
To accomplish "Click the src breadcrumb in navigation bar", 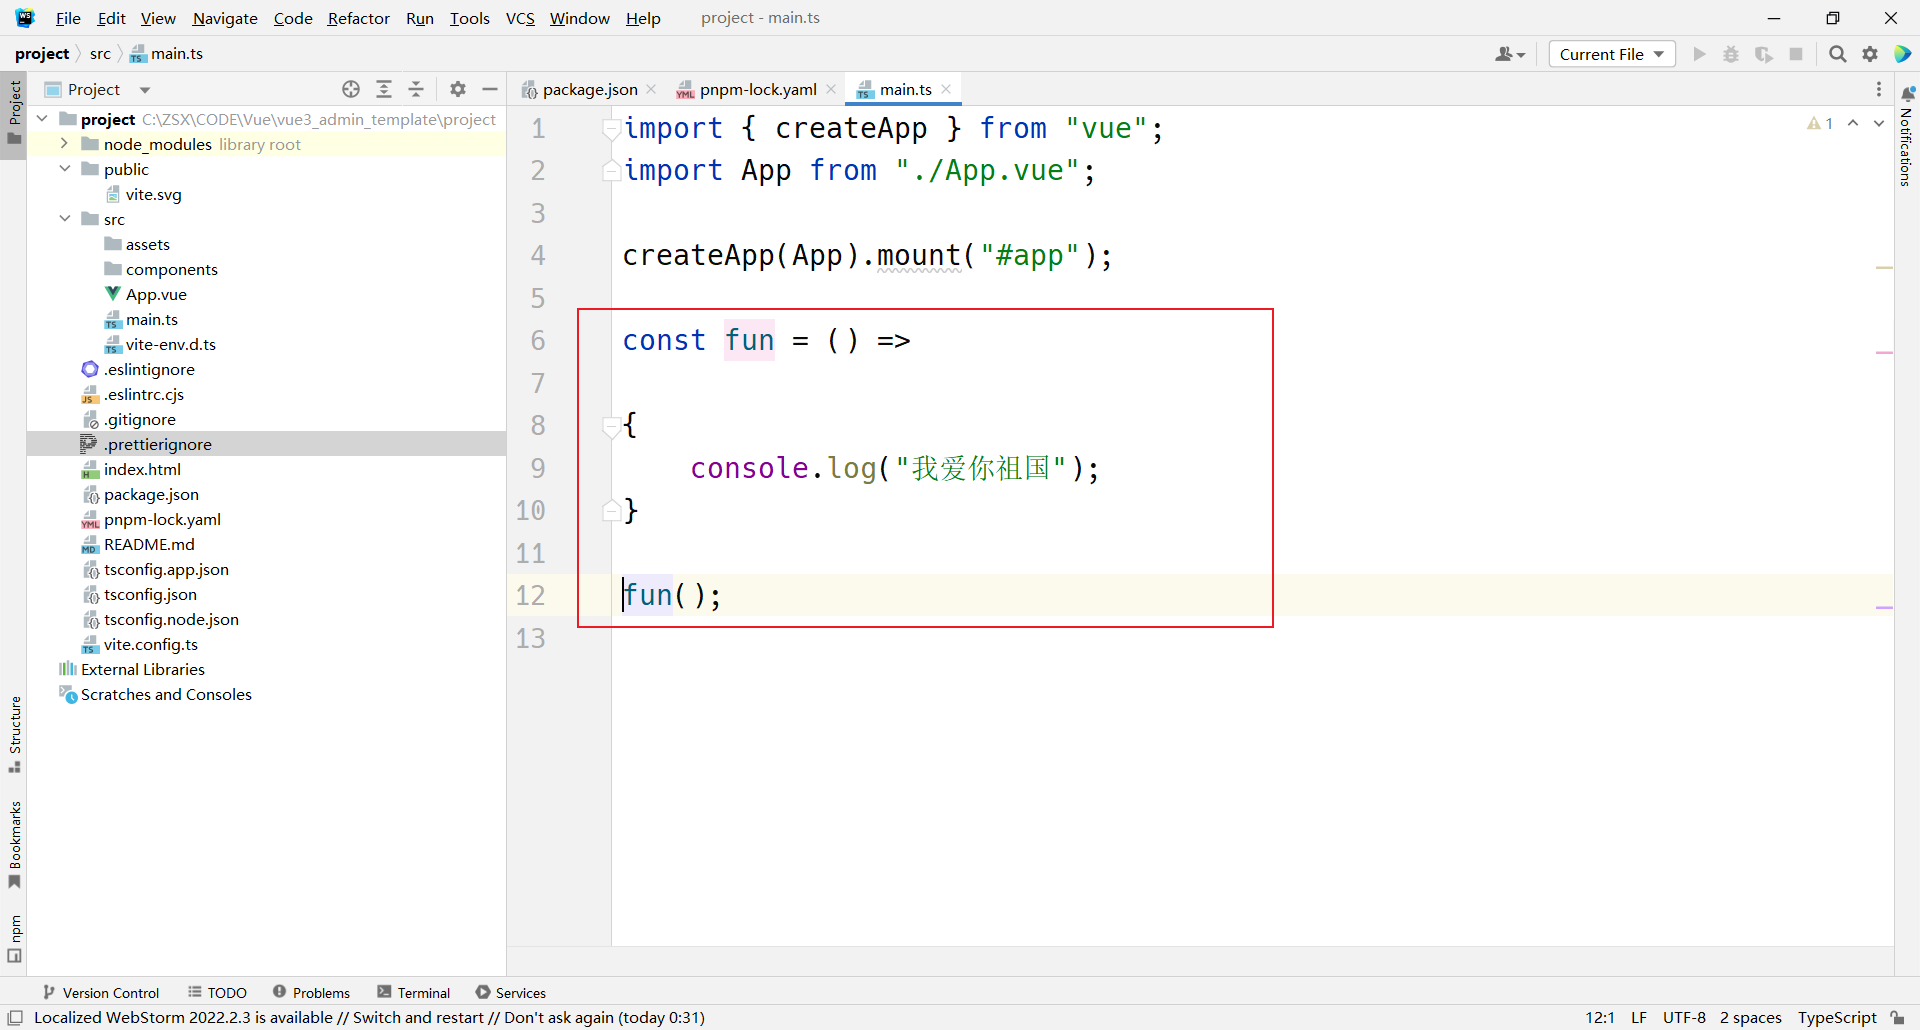I will [100, 53].
